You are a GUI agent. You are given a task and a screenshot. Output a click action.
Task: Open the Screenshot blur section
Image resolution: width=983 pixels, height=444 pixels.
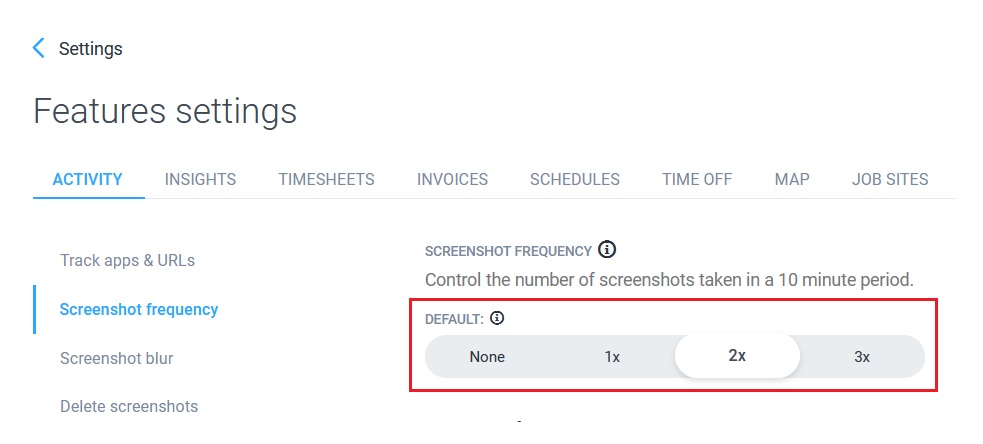[117, 358]
